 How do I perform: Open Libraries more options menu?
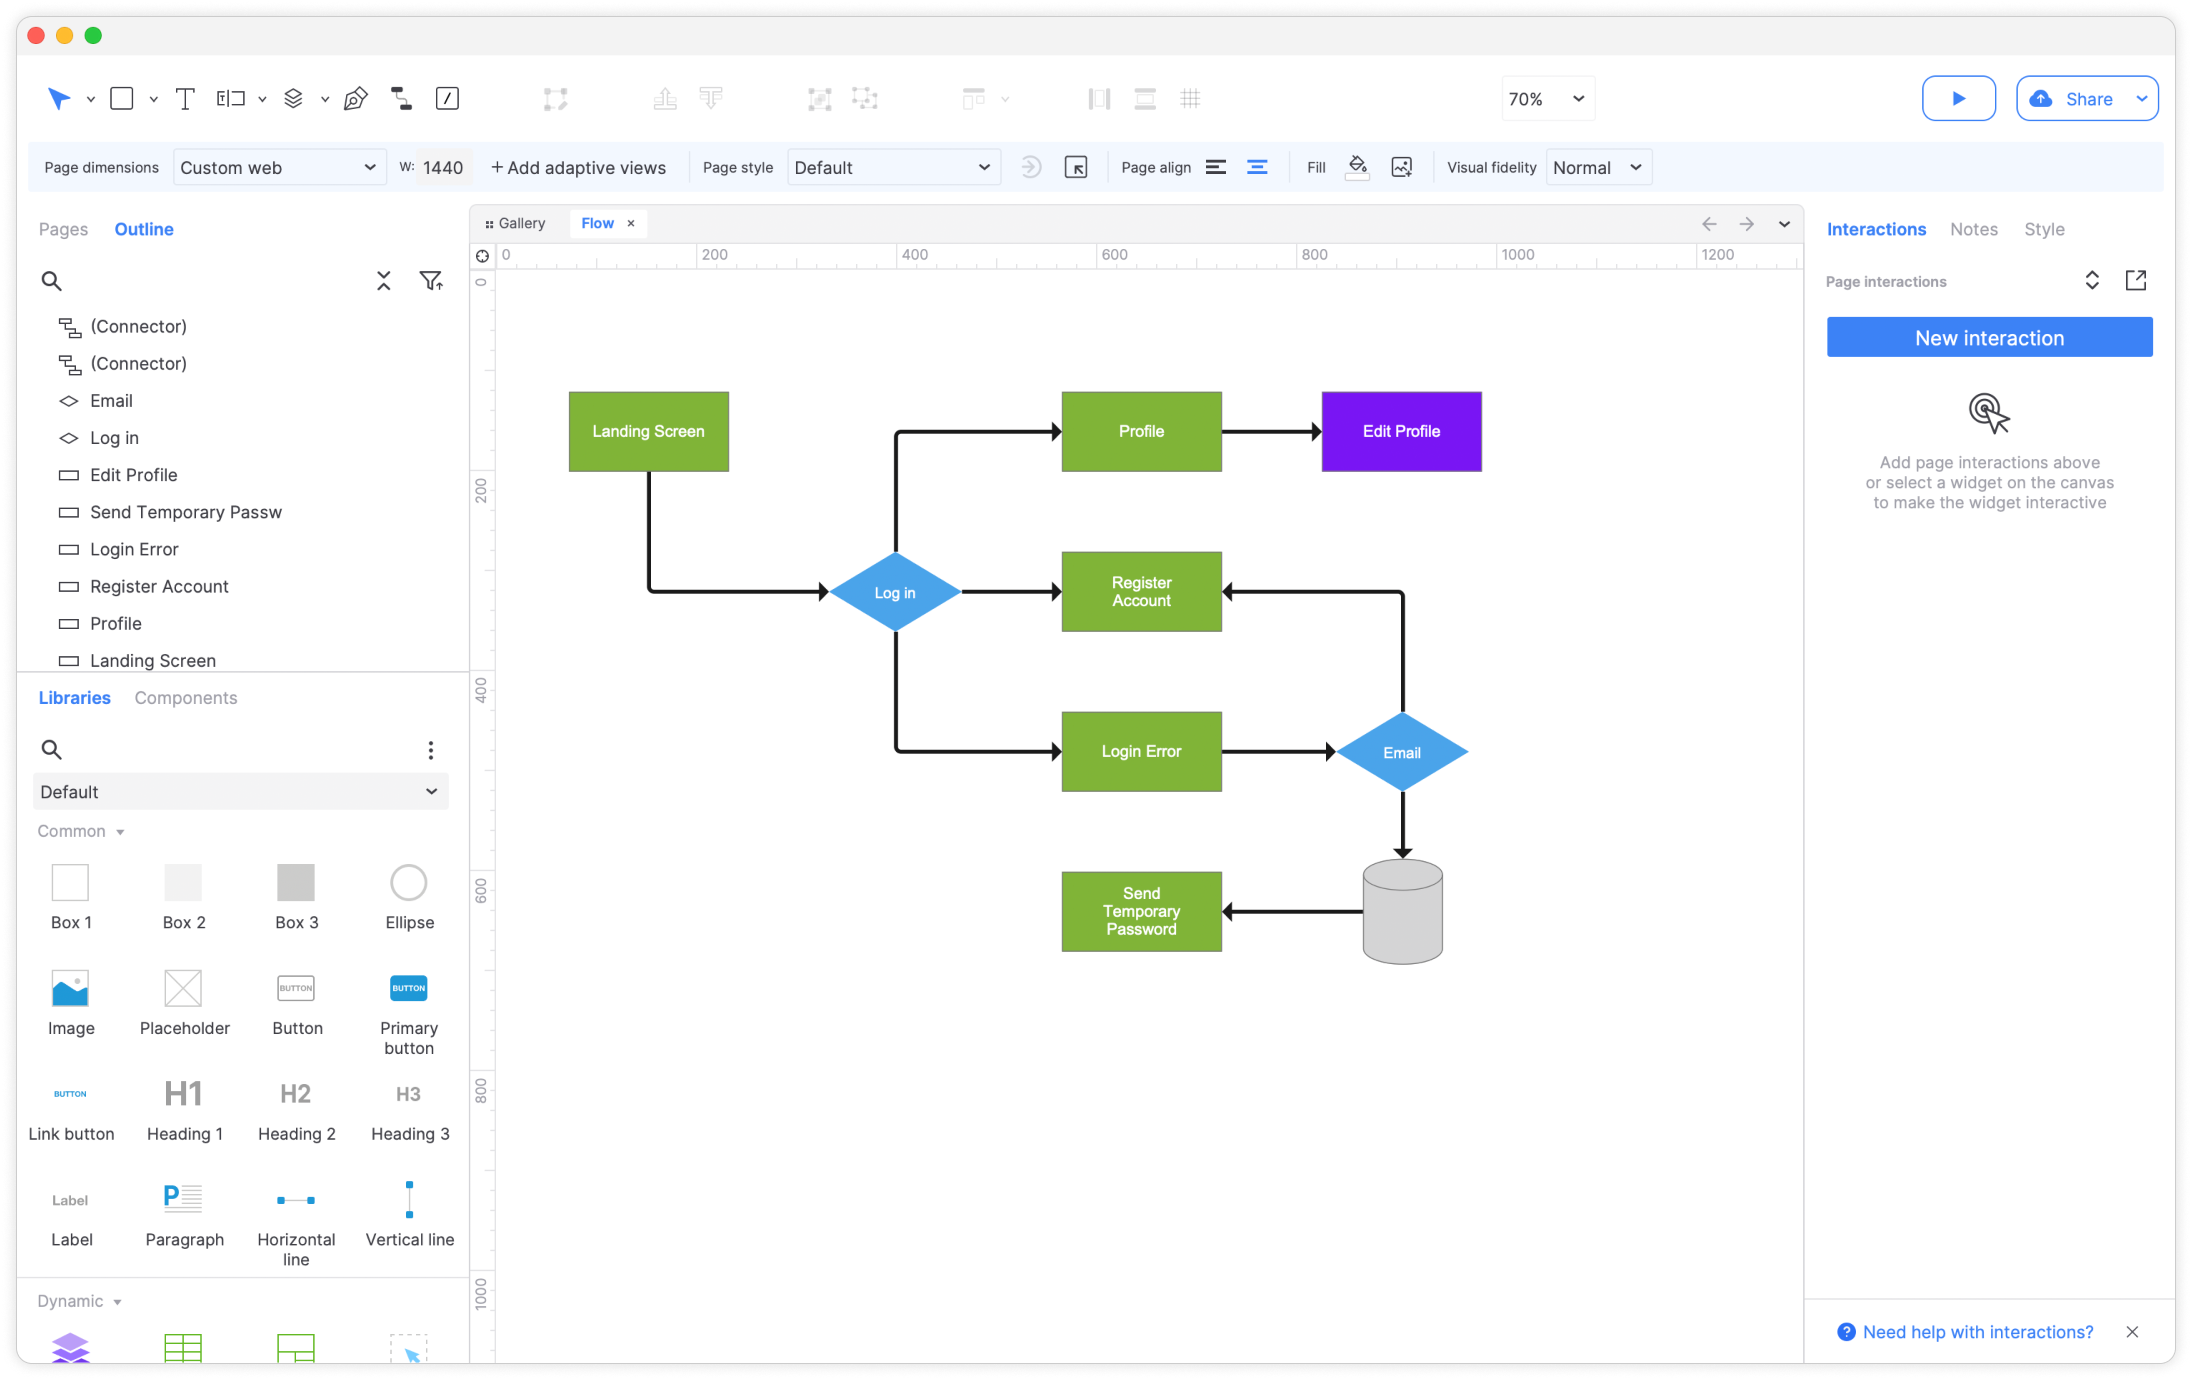click(x=431, y=750)
